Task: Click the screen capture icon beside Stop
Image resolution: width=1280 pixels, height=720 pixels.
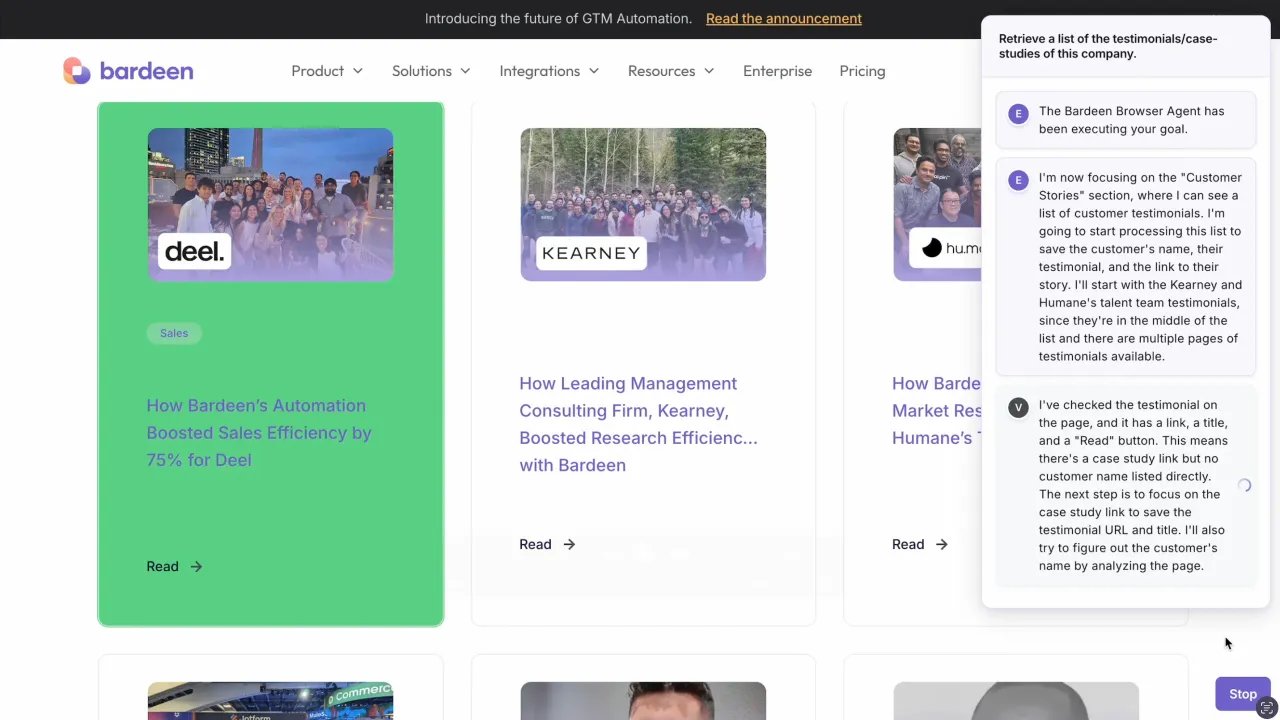Action: click(x=1267, y=707)
